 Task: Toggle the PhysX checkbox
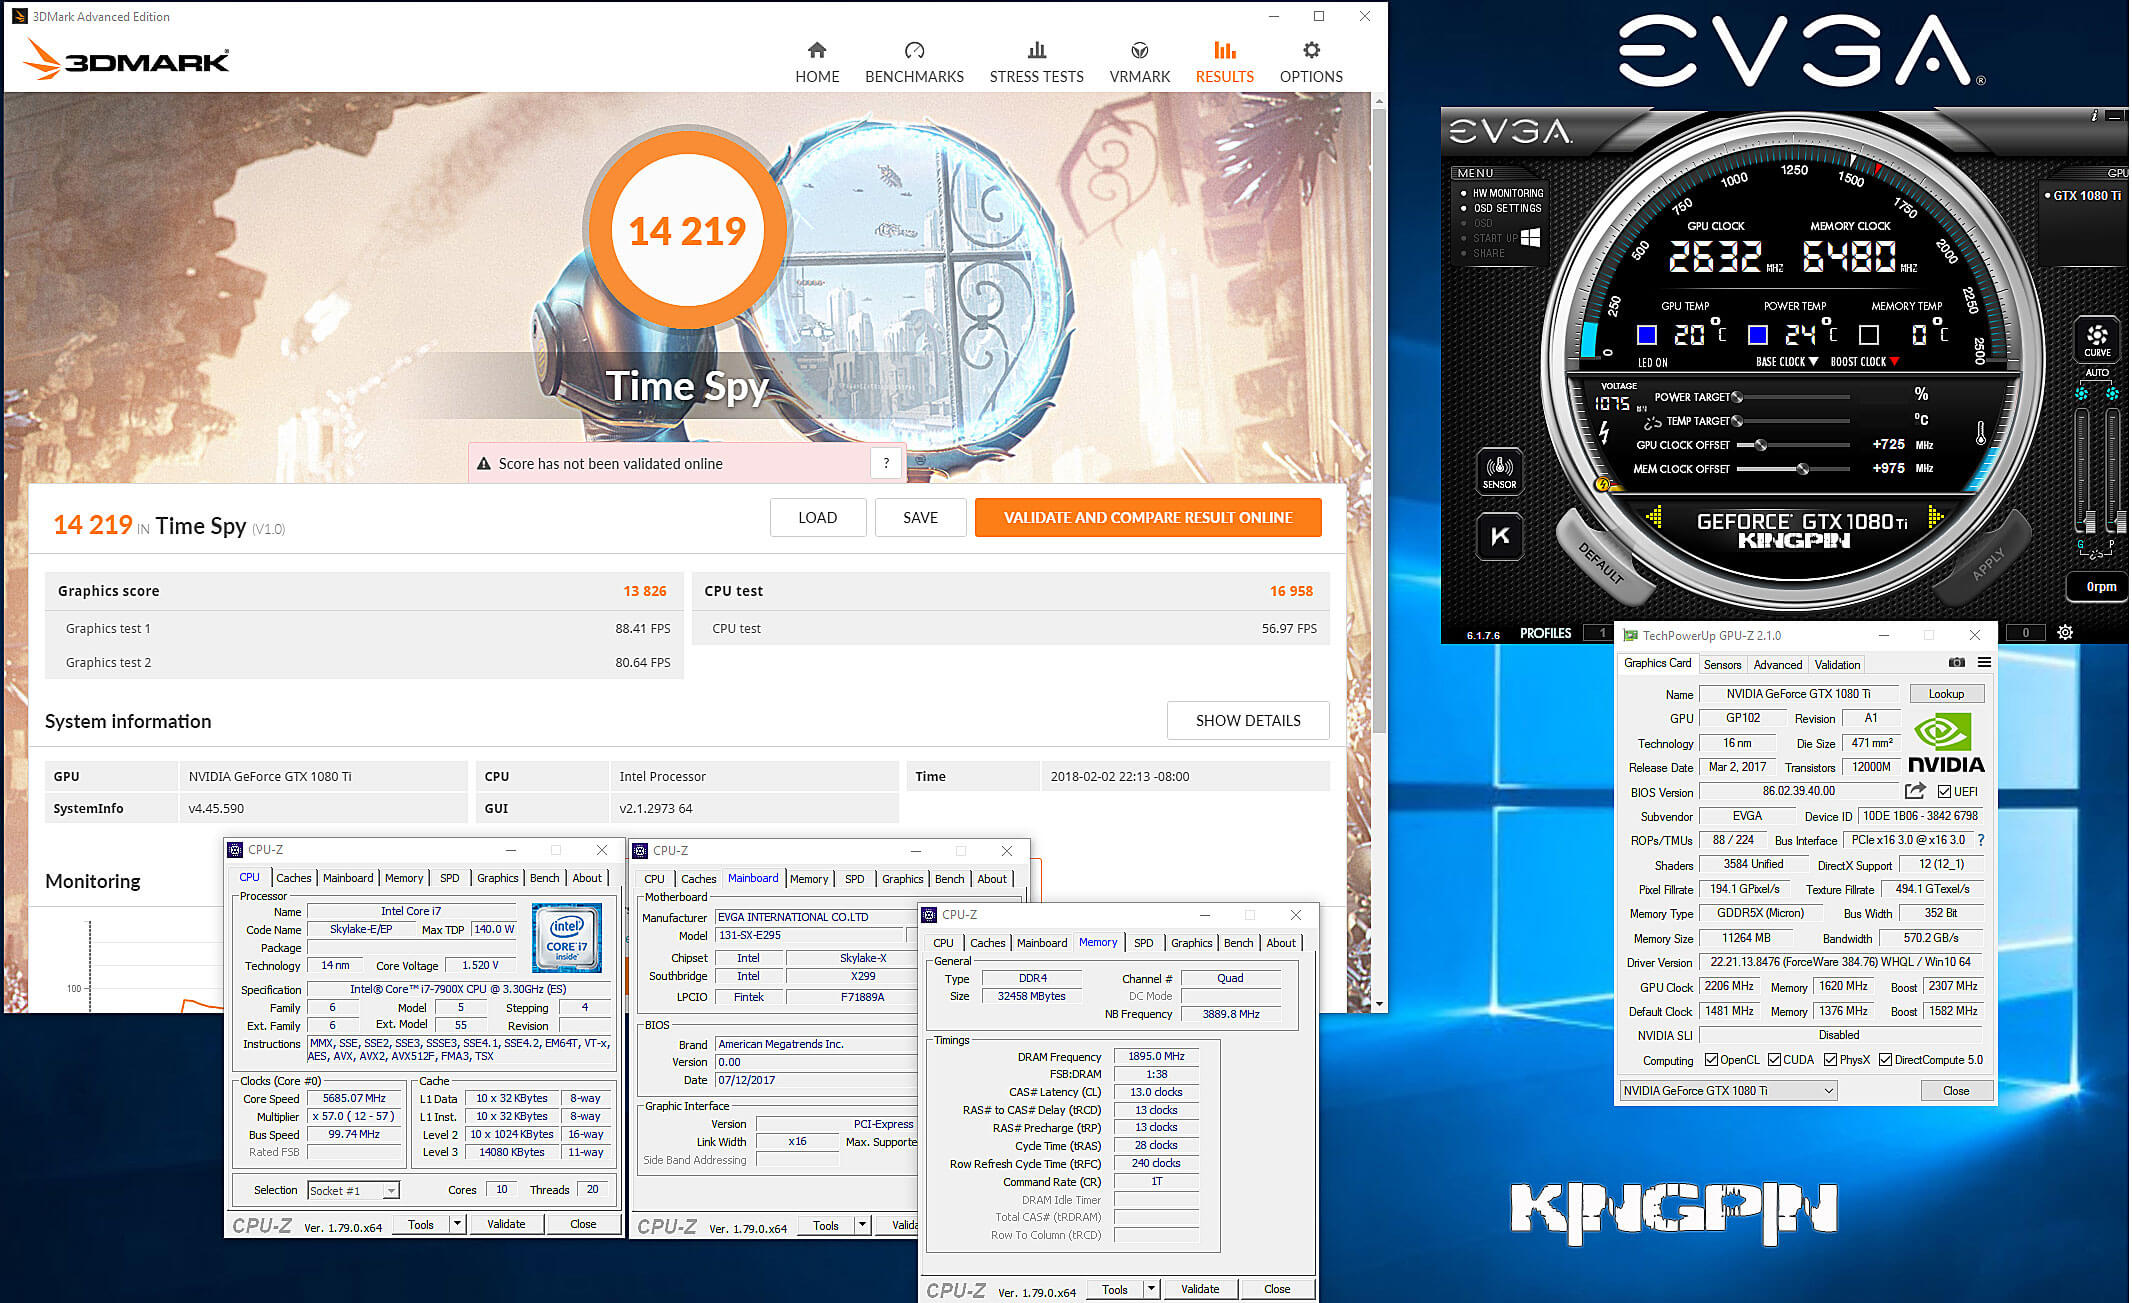pyautogui.click(x=1831, y=1060)
